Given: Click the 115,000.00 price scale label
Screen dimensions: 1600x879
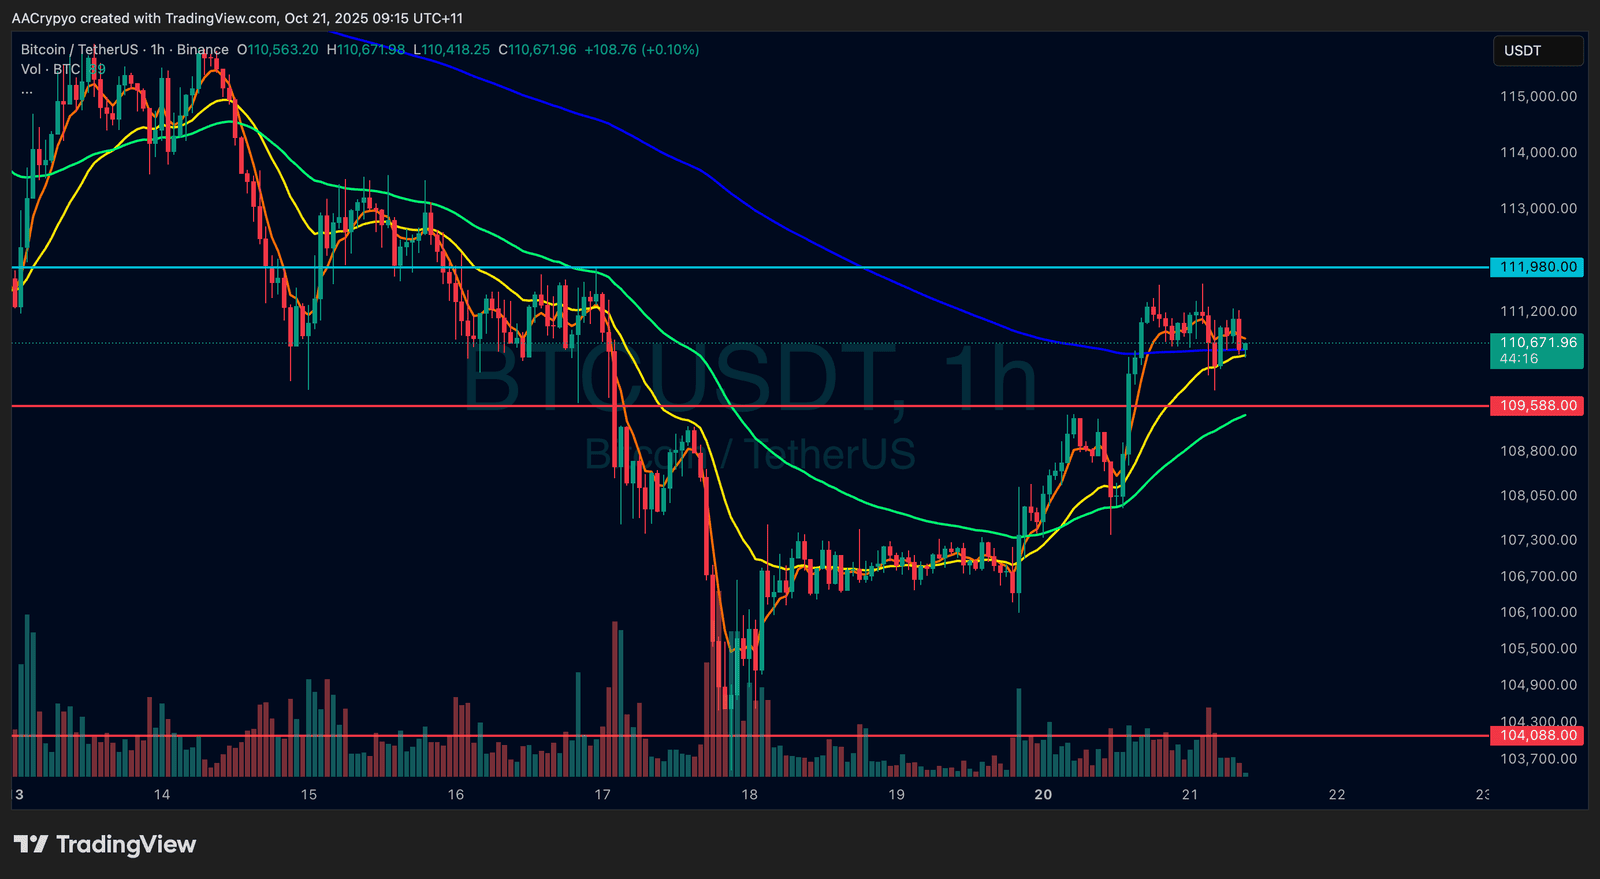Looking at the screenshot, I should (x=1538, y=97).
